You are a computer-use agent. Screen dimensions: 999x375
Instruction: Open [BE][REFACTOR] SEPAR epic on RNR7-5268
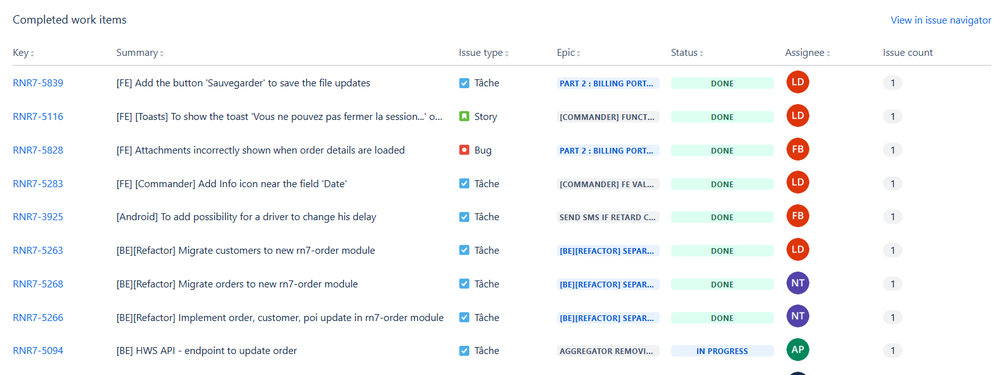(x=608, y=285)
